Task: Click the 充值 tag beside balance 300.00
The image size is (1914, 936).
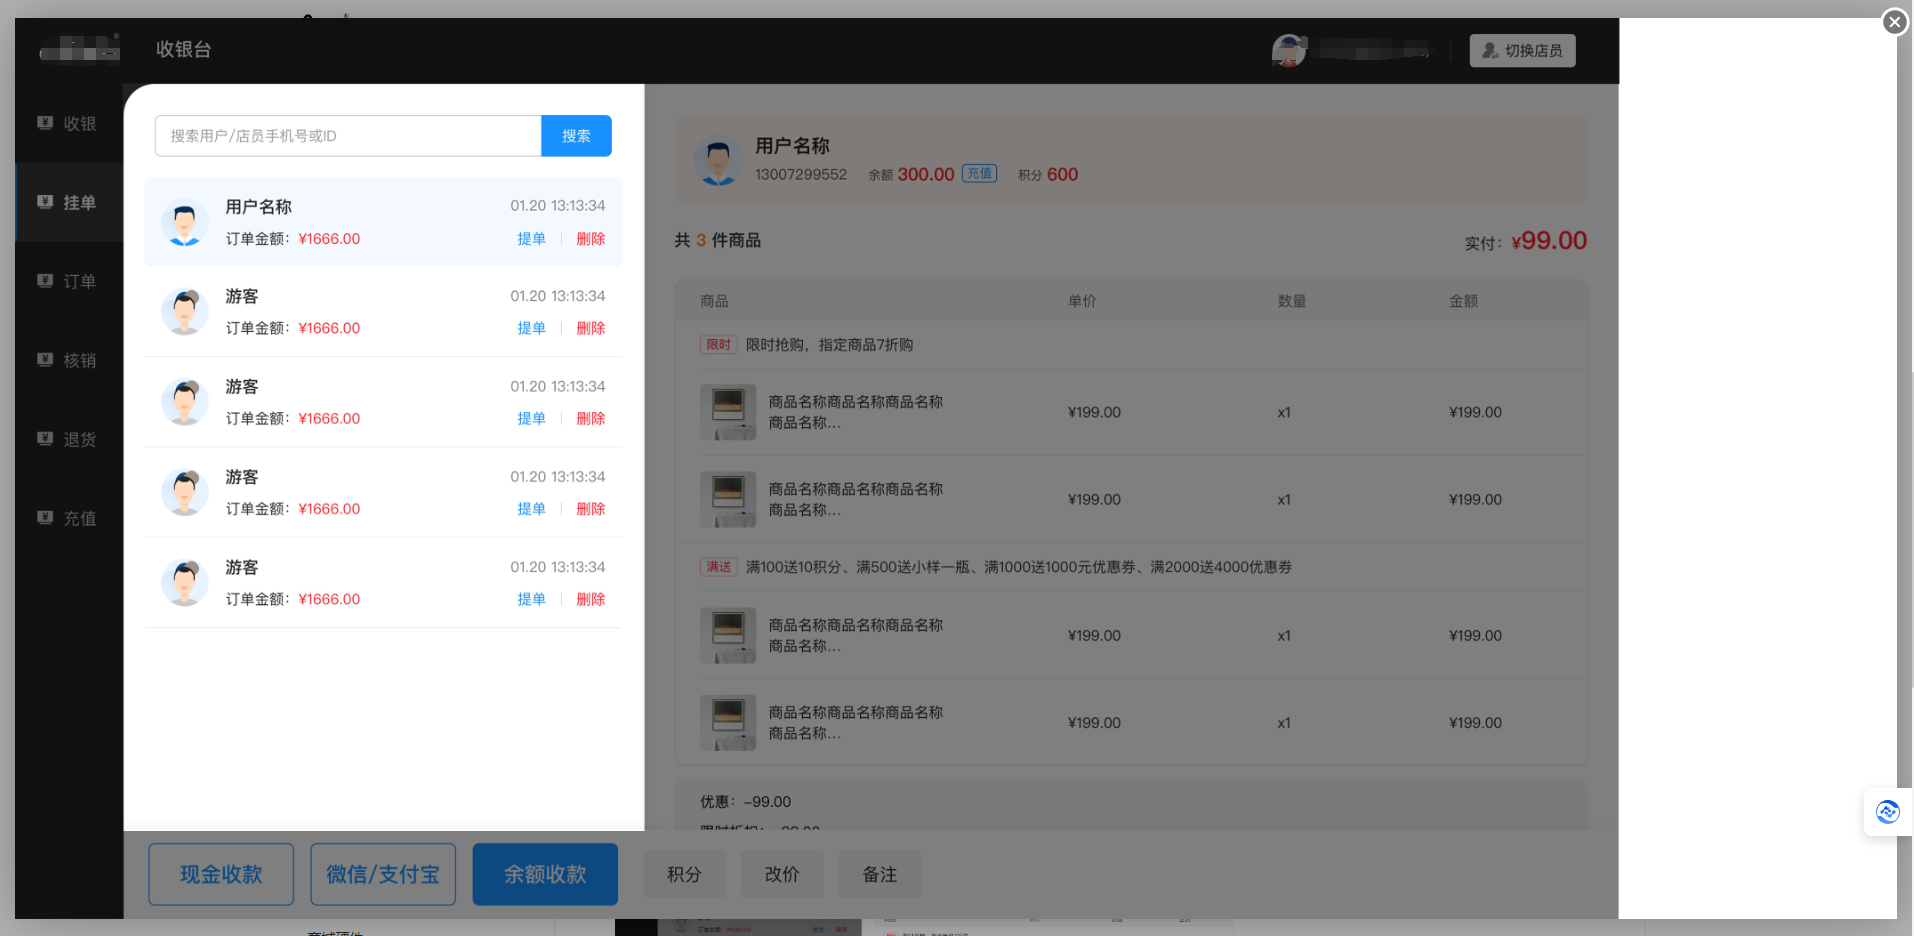Action: tap(979, 173)
